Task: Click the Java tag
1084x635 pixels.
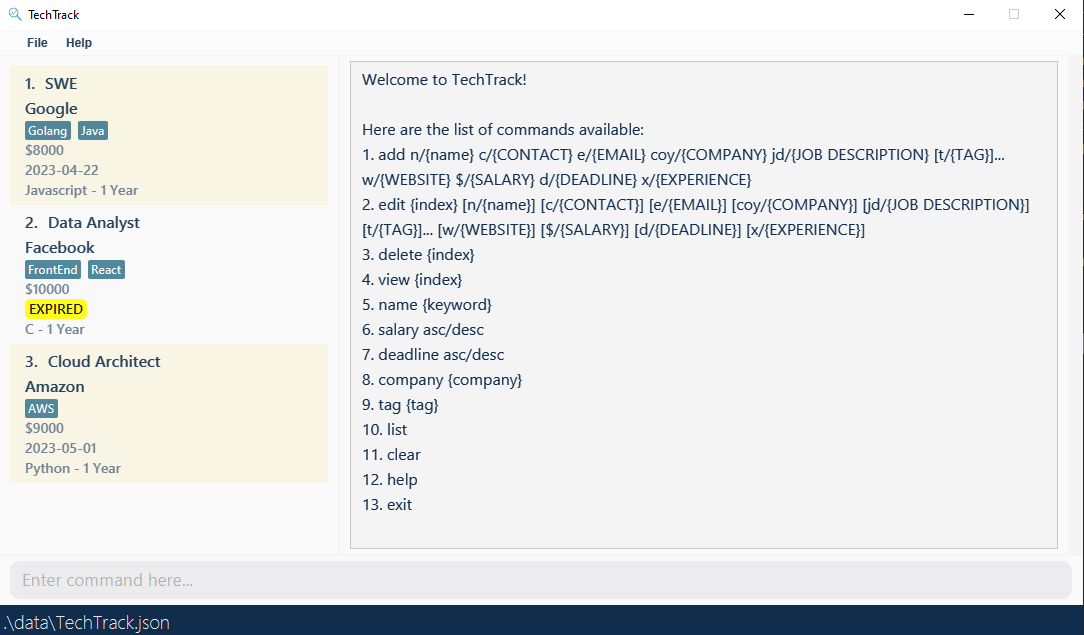Action: point(93,131)
